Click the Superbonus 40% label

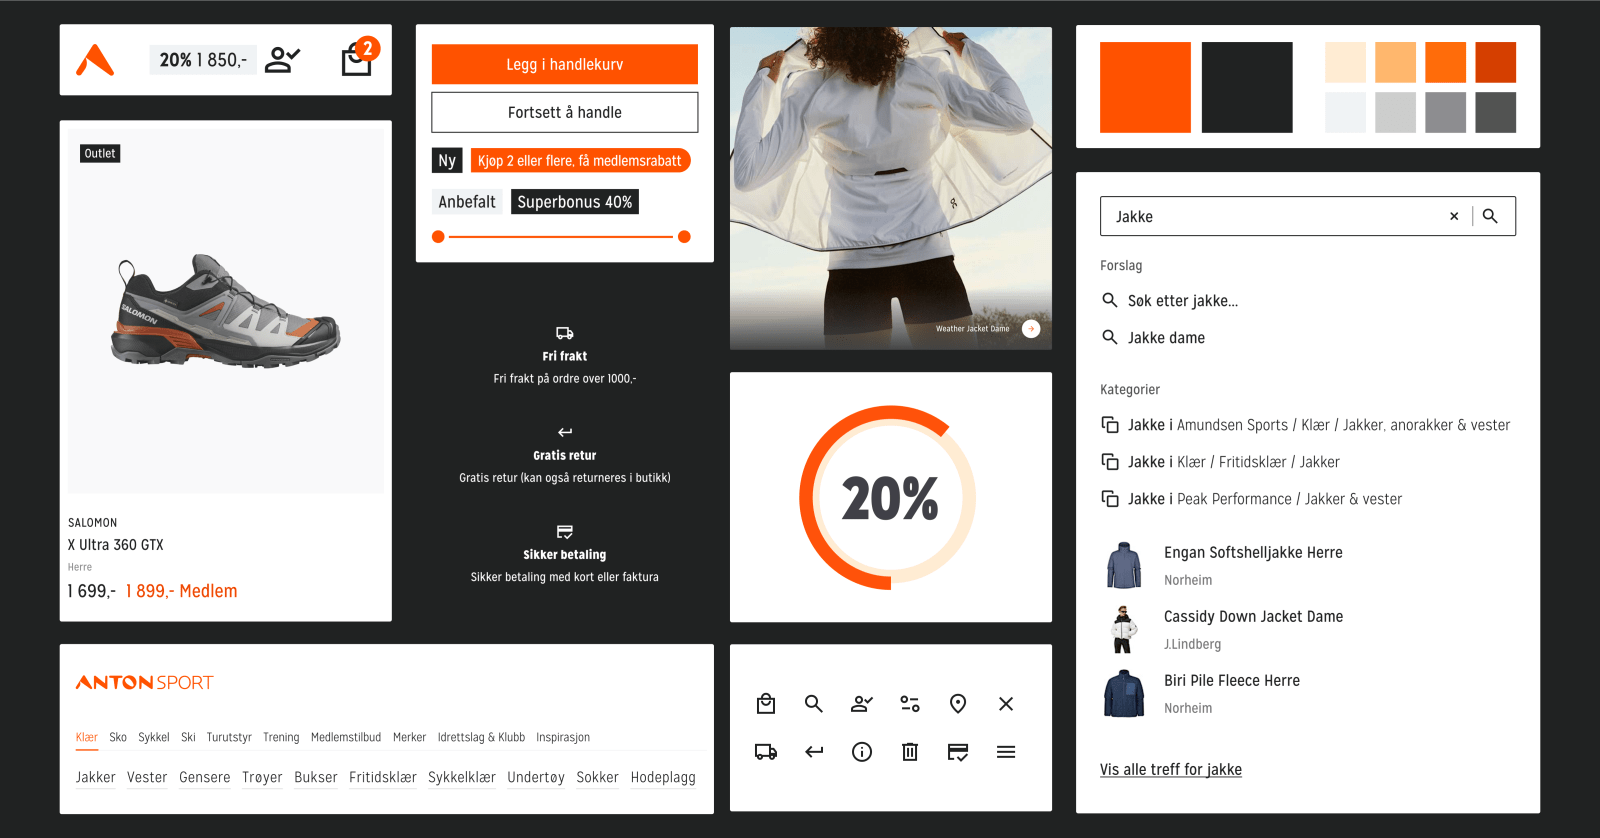[575, 202]
